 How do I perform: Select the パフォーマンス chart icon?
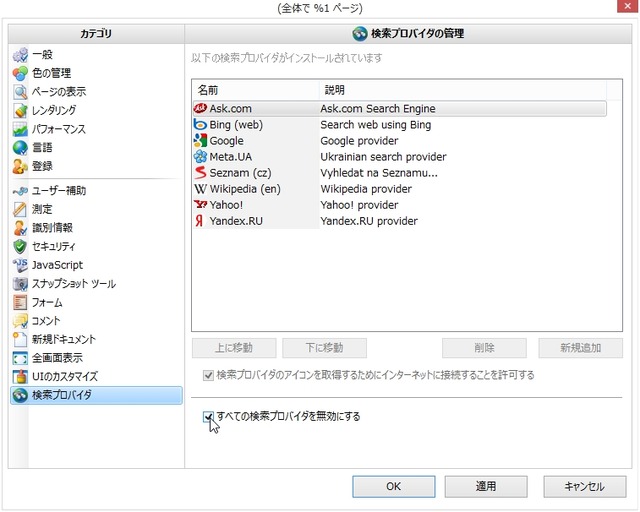click(20, 129)
